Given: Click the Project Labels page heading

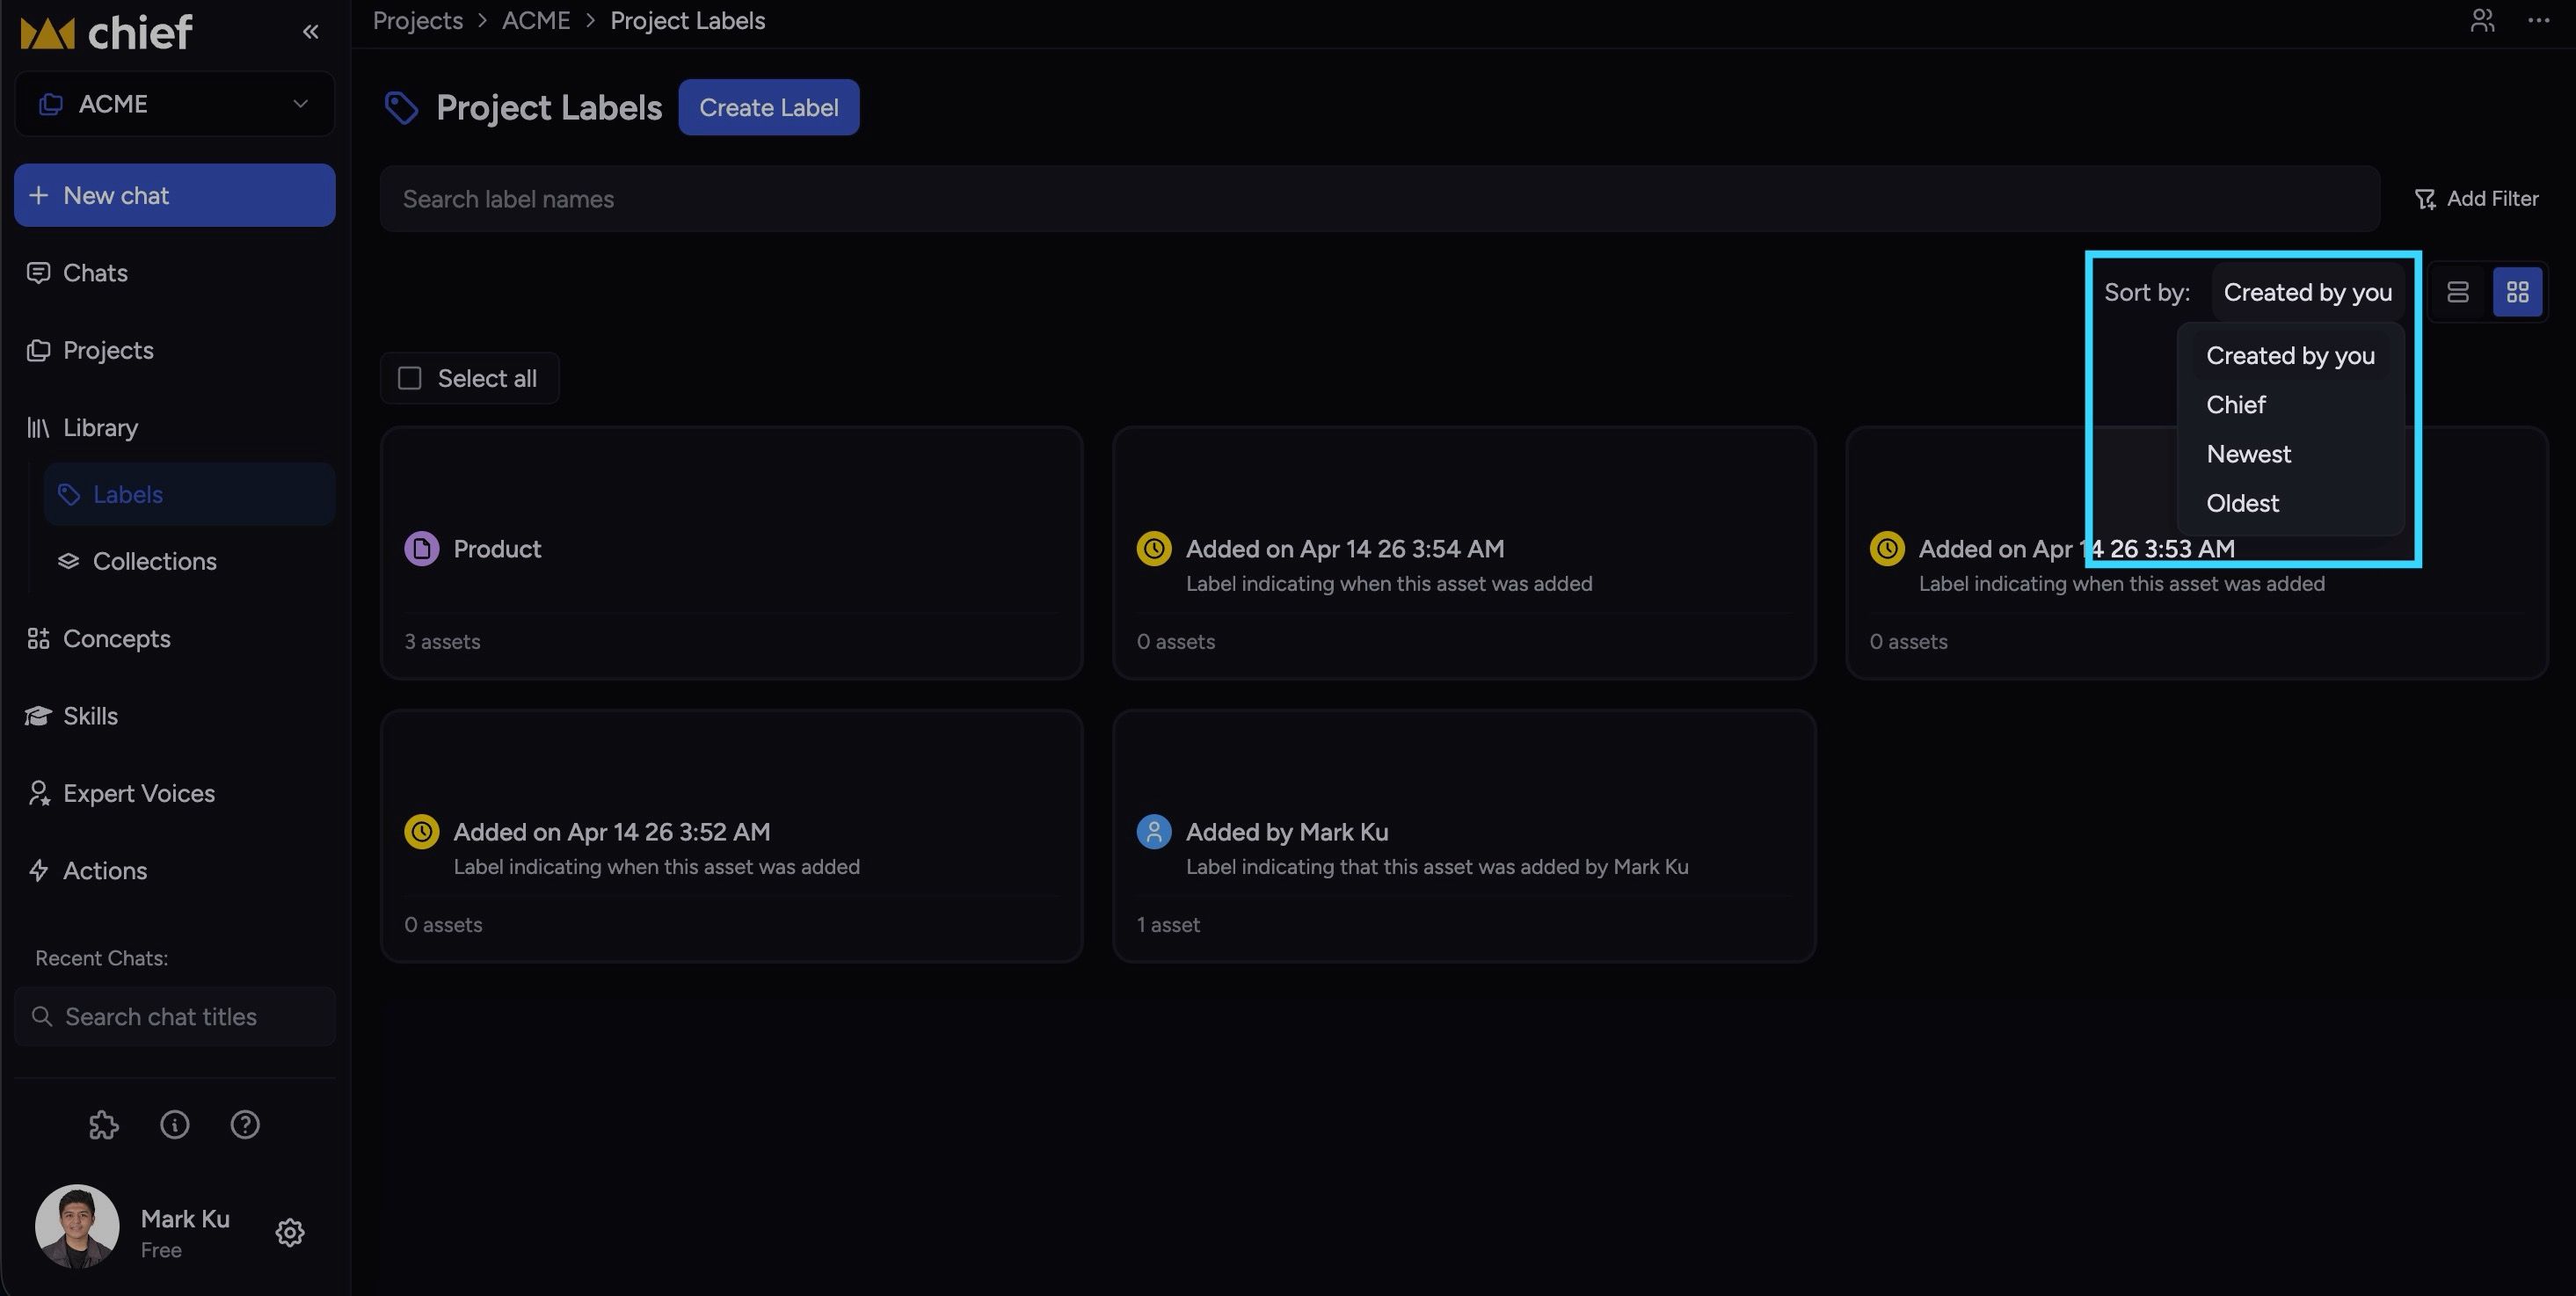Looking at the screenshot, I should [549, 107].
